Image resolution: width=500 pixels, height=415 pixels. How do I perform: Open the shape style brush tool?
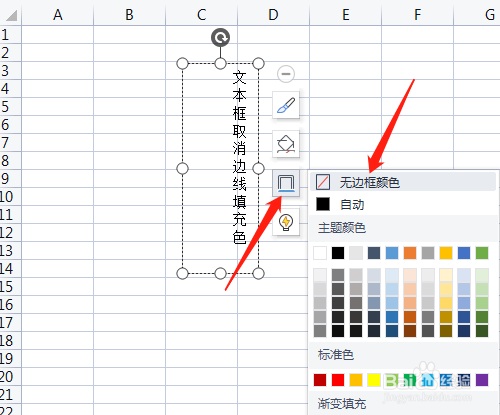tap(286, 105)
